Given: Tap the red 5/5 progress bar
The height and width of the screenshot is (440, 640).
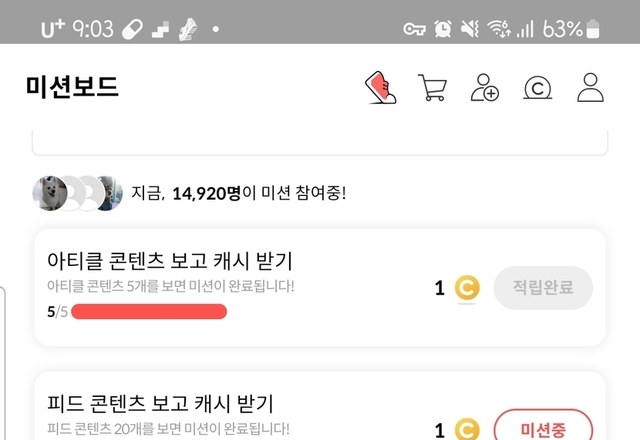Looking at the screenshot, I should click(149, 311).
